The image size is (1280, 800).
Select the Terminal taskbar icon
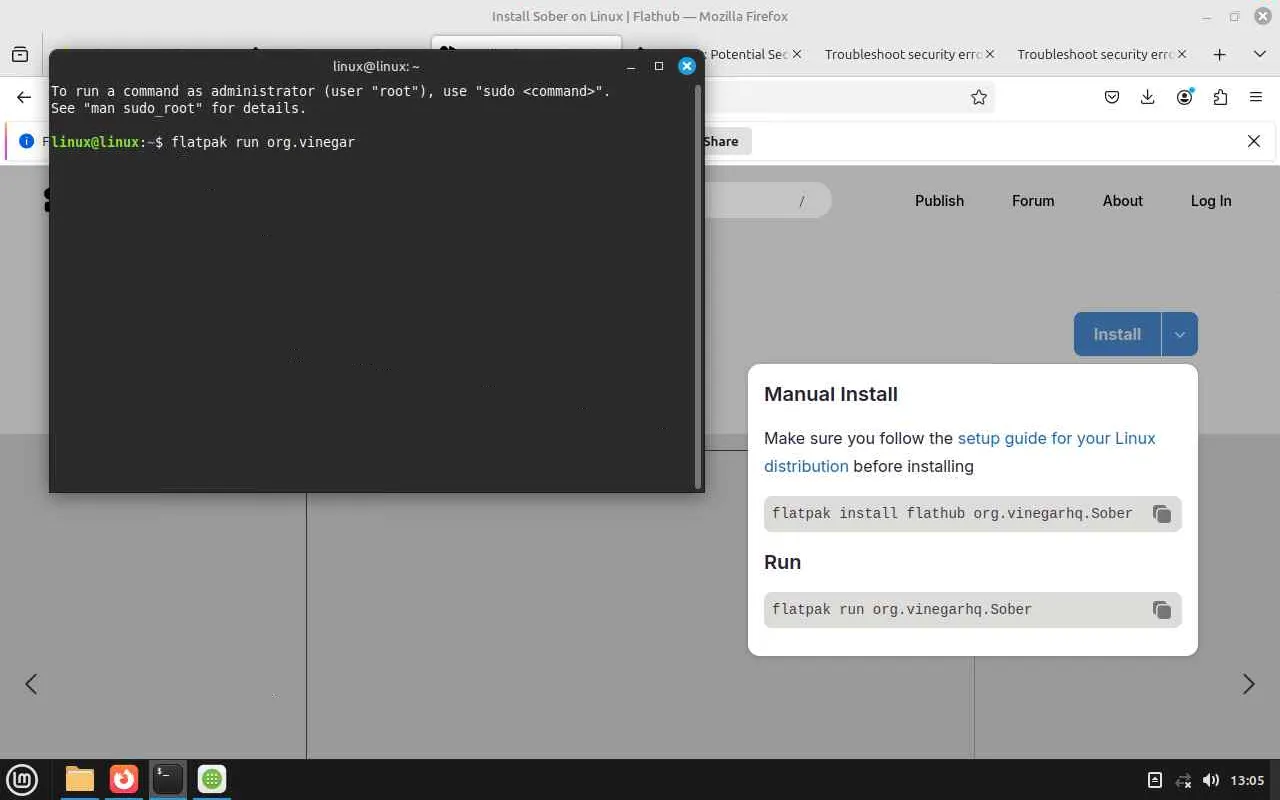tap(168, 779)
